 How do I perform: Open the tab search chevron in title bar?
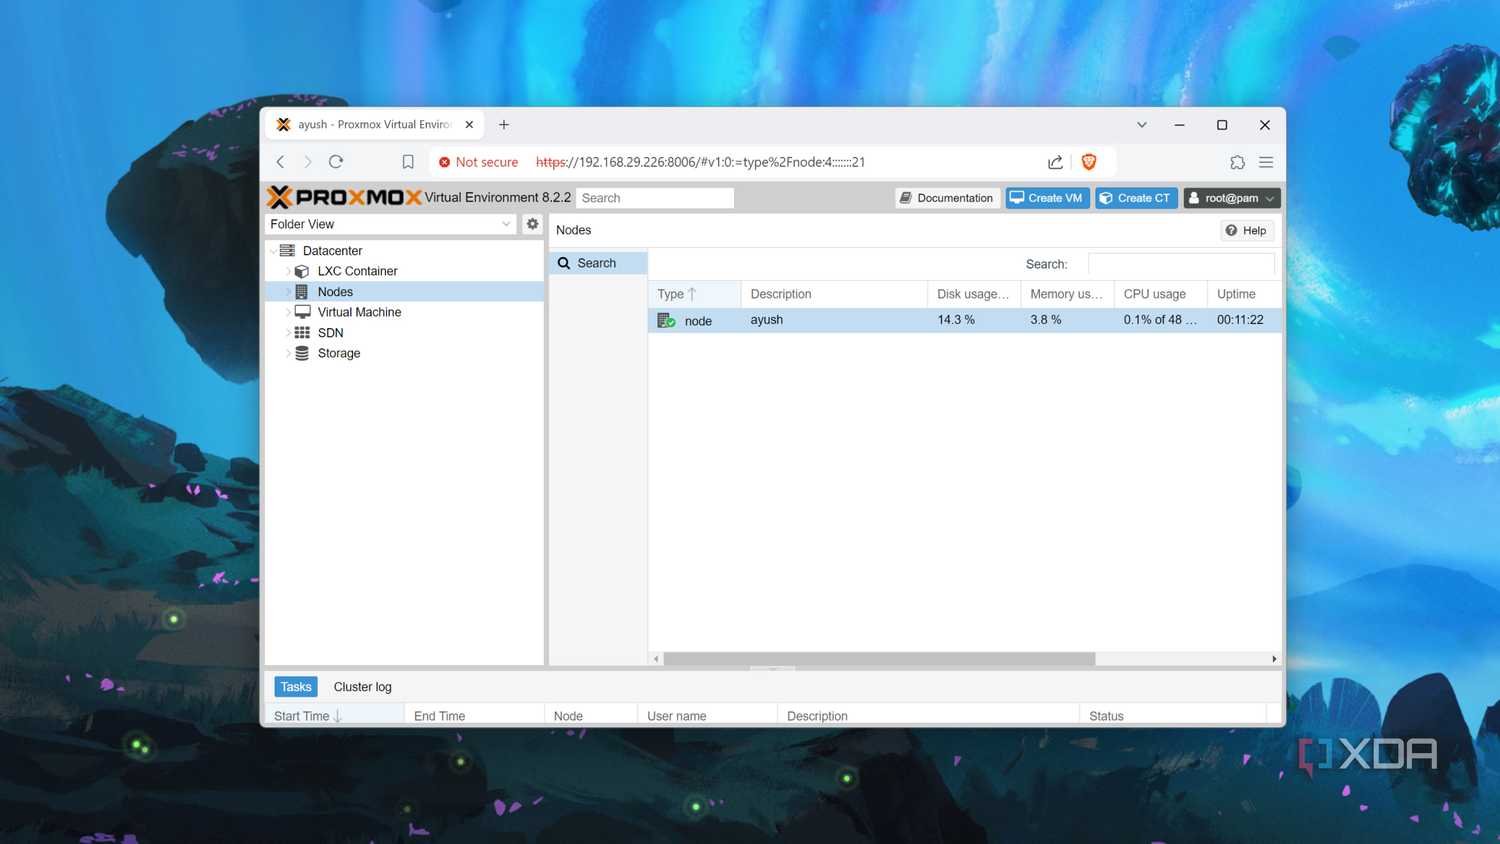(x=1141, y=125)
